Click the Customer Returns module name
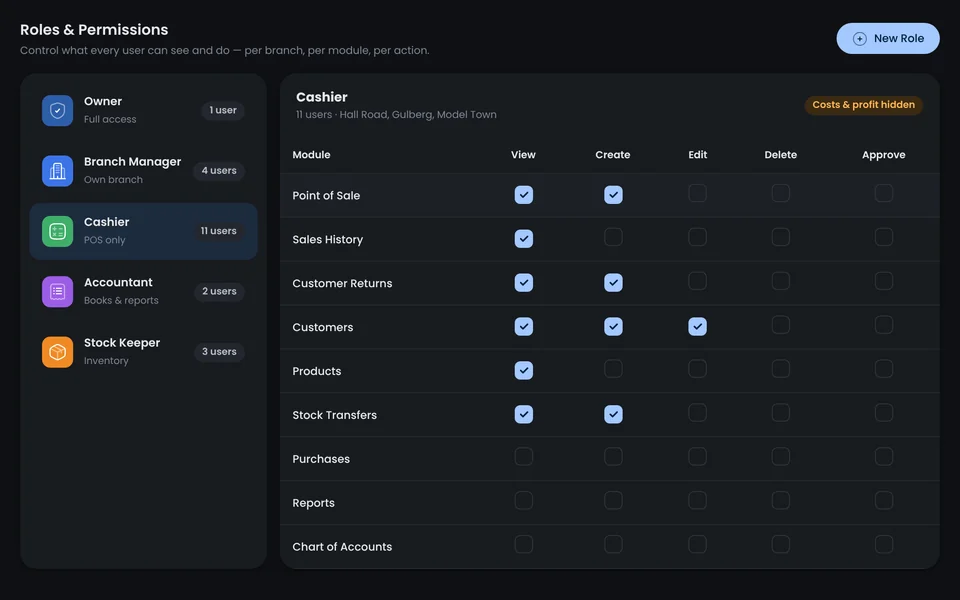 pyautogui.click(x=342, y=283)
